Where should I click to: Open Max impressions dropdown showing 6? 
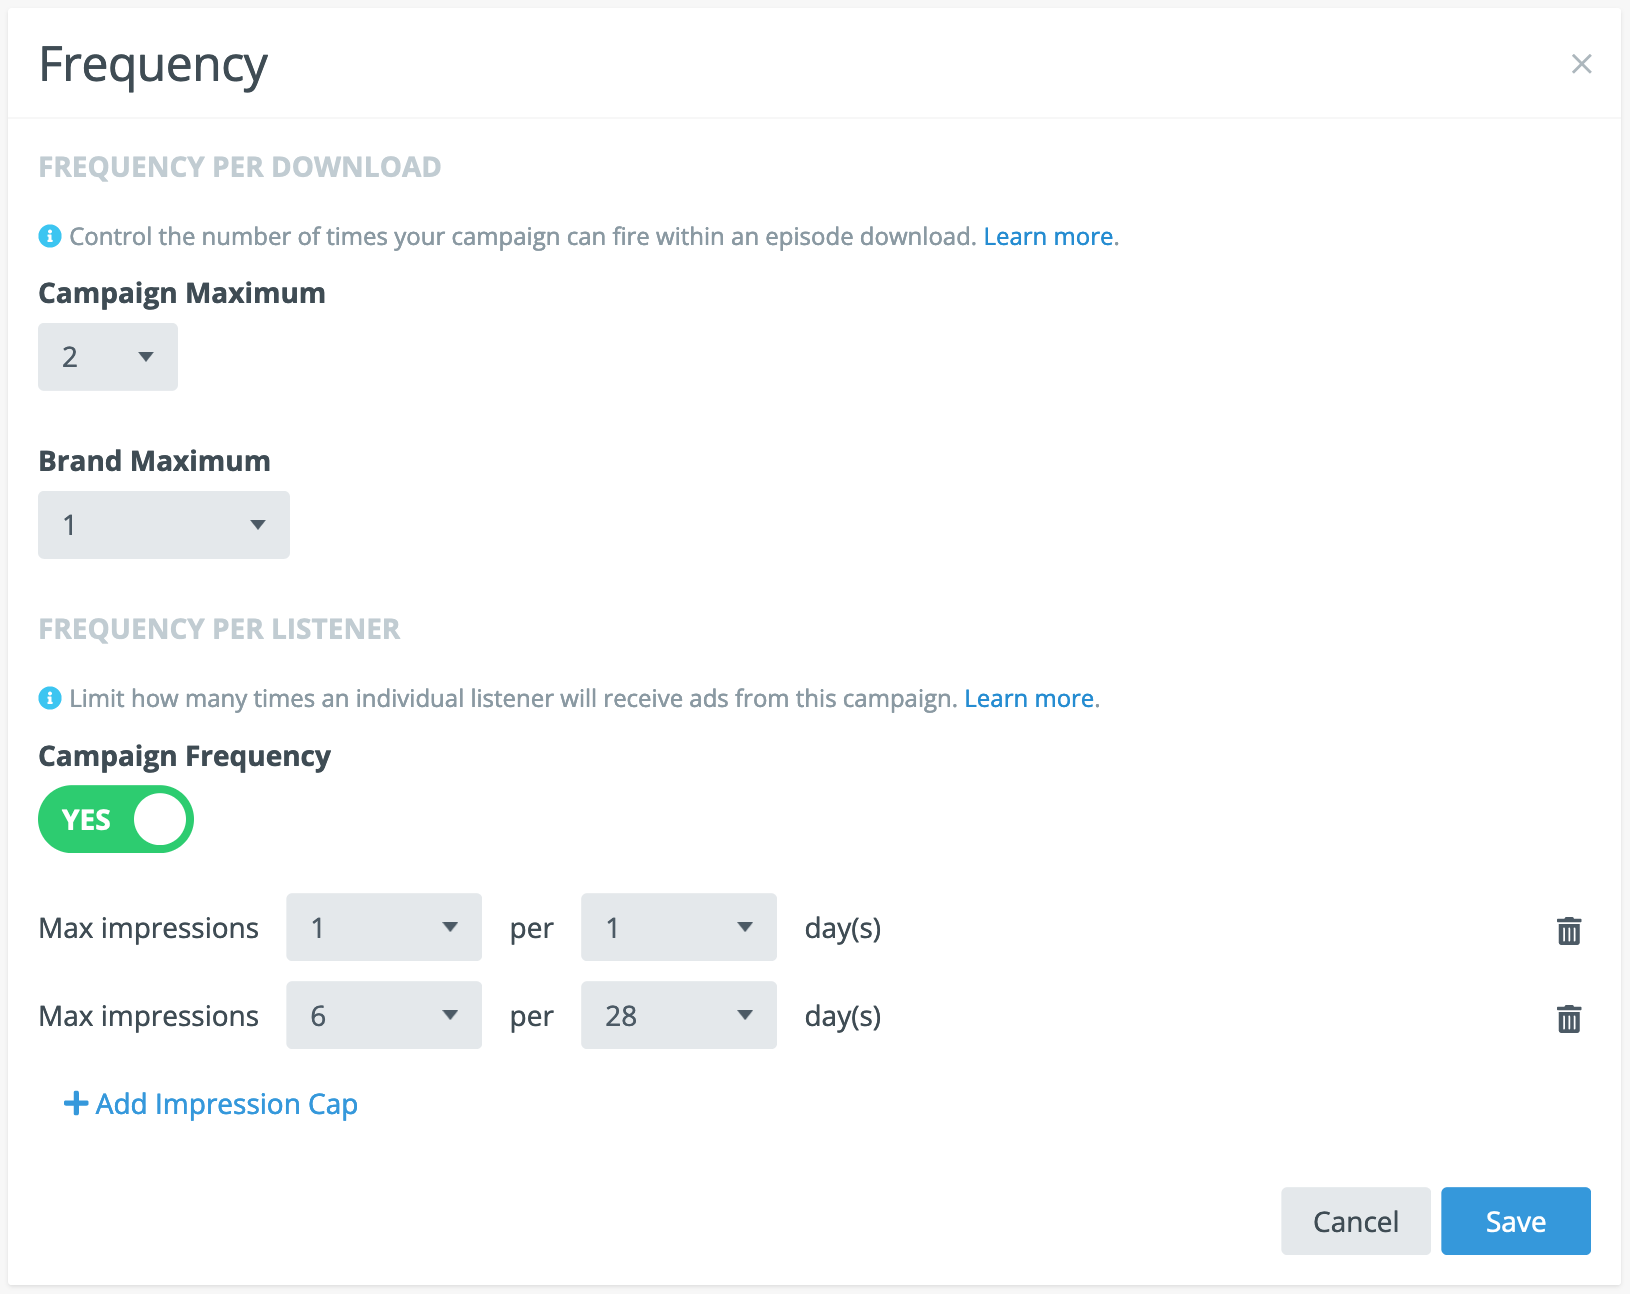(384, 1015)
